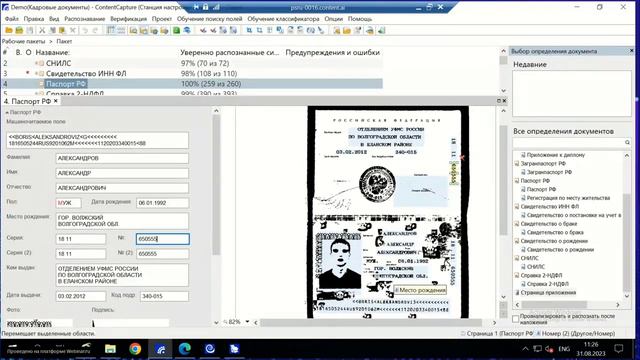Screen dimensions: 640x360
Task: Click the table grid view toolbar icon
Action: (x=111, y=30)
